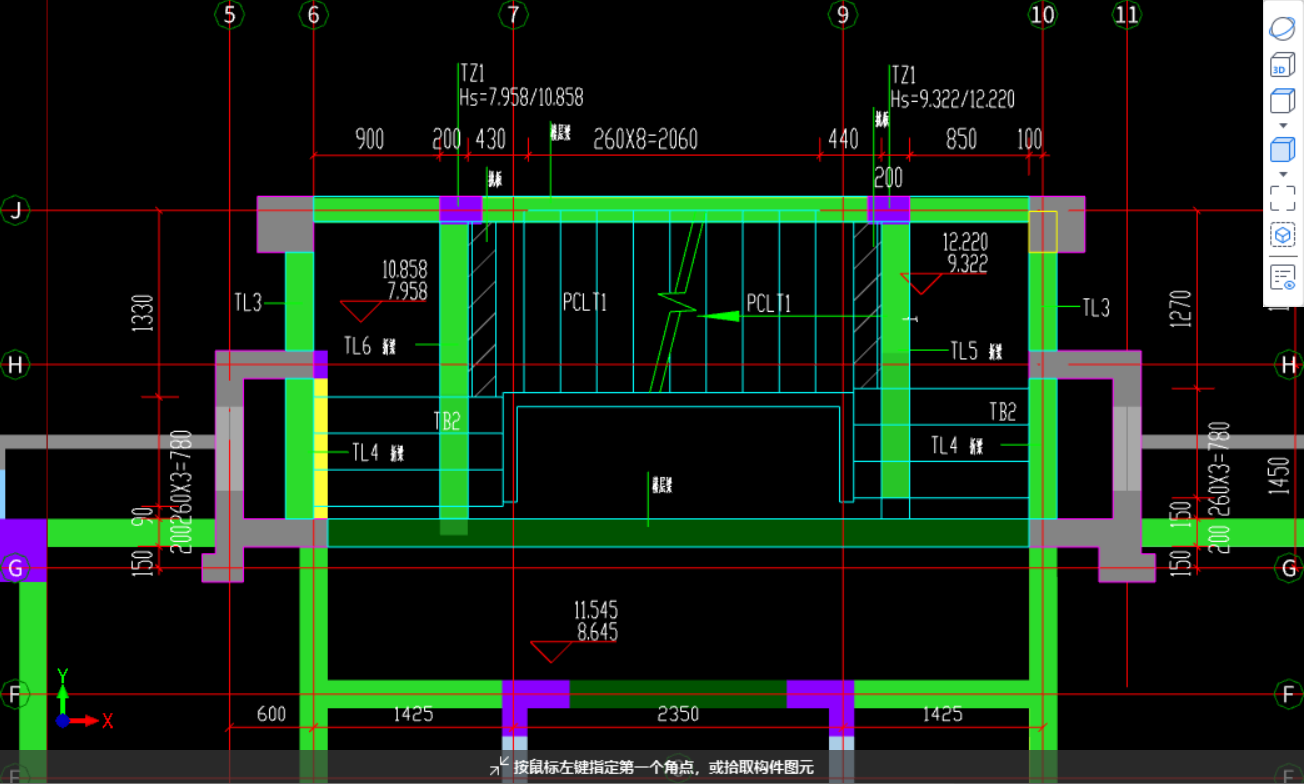The image size is (1304, 784).
Task: Click axis bubble F on the right edge
Action: pos(1289,693)
